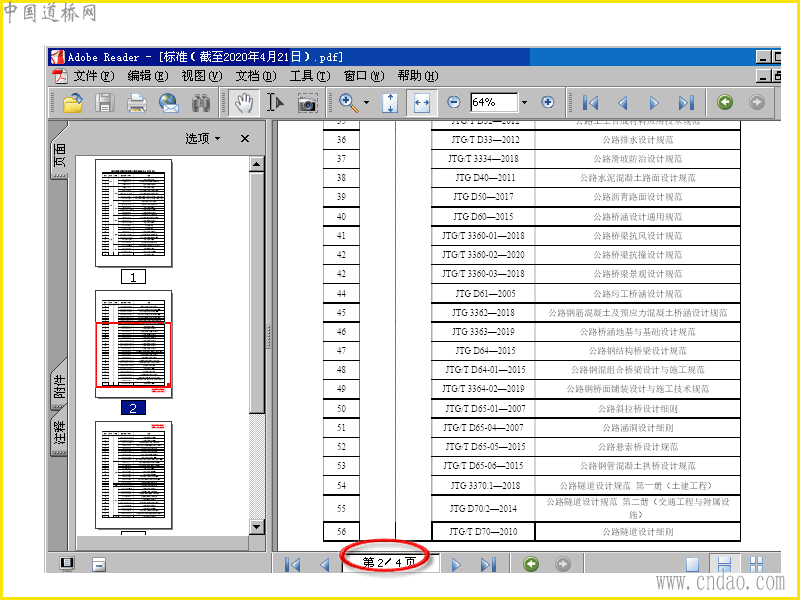The height and width of the screenshot is (600, 800).
Task: Open the 文档(D) menu
Action: (256, 76)
